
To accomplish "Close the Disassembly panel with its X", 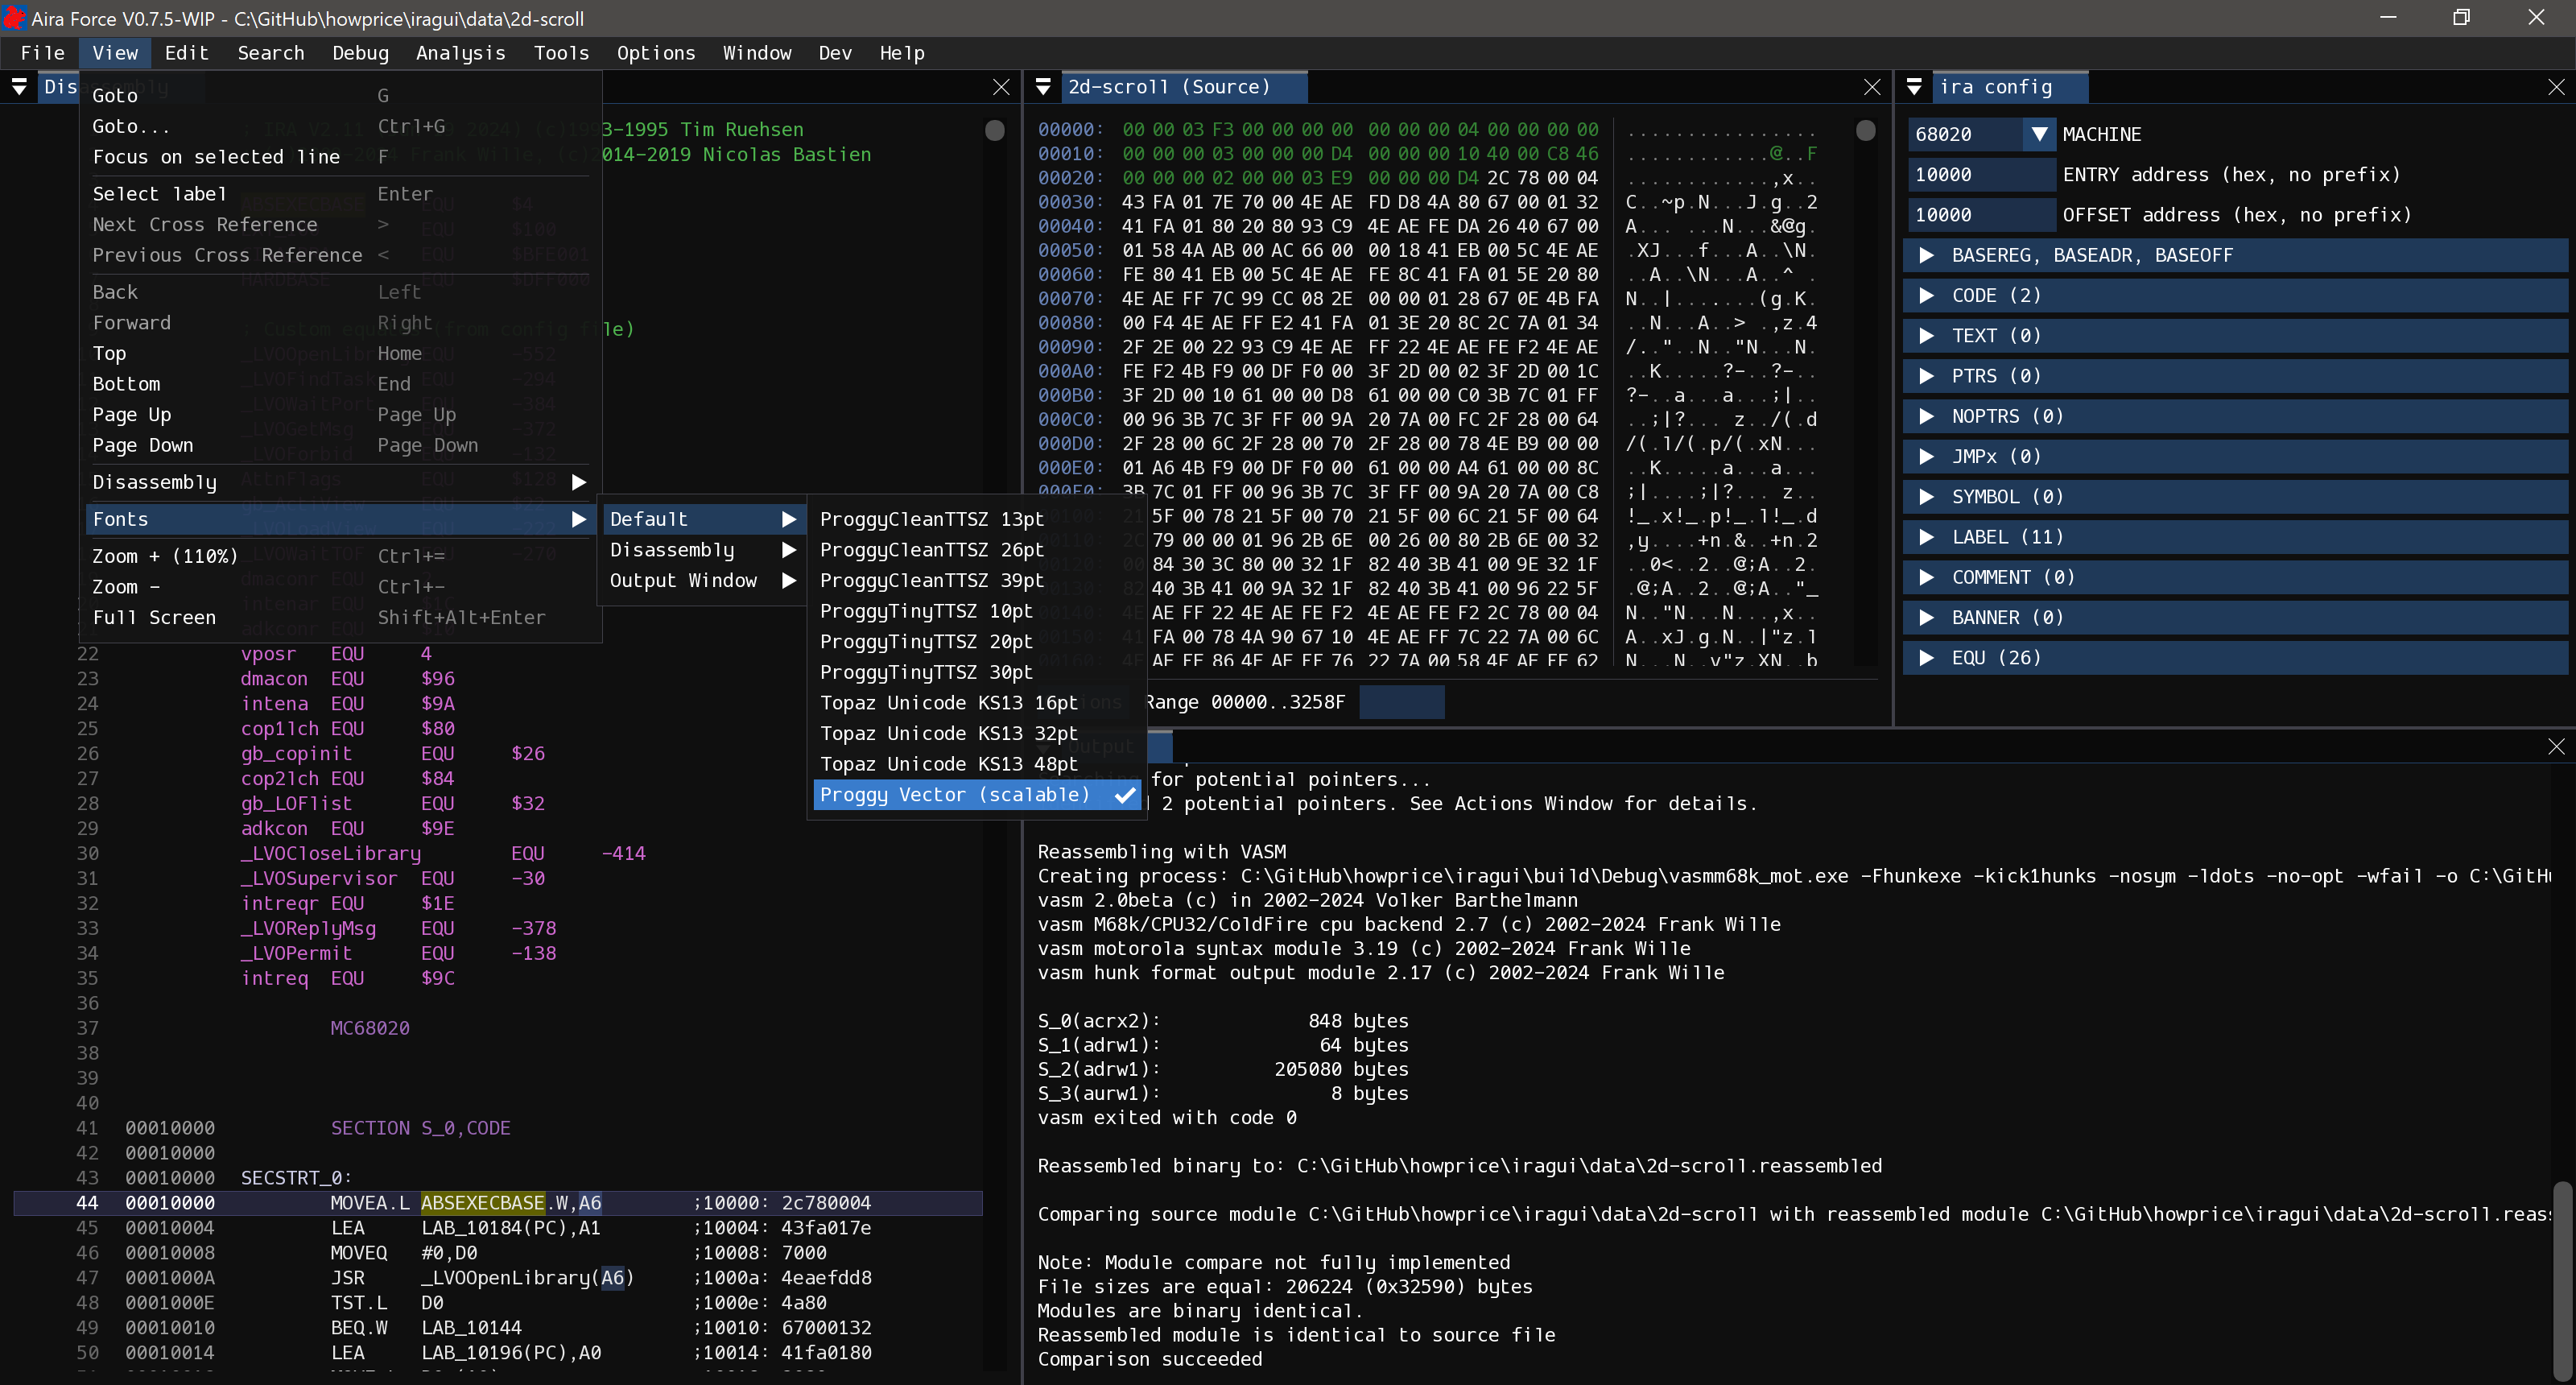I will pos(1001,87).
